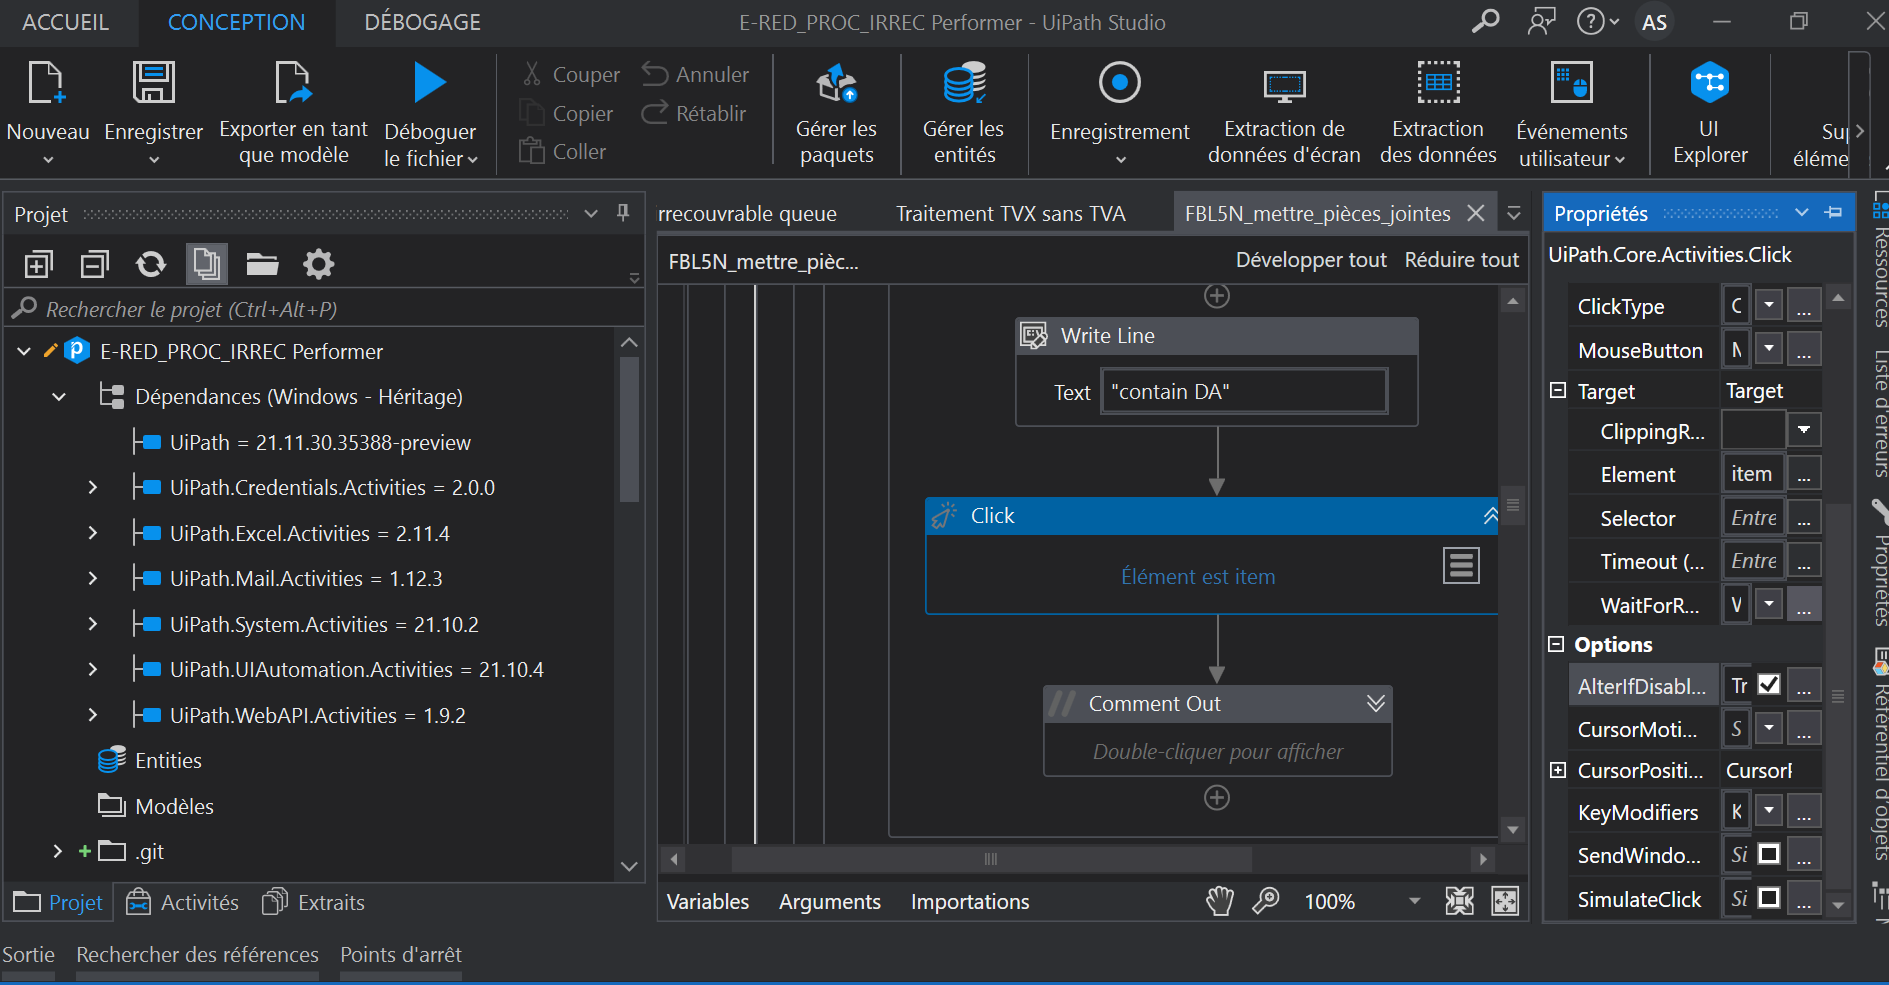This screenshot has width=1889, height=985.
Task: Switch to the ACCUEIL ribbon tab
Action: pos(66,22)
